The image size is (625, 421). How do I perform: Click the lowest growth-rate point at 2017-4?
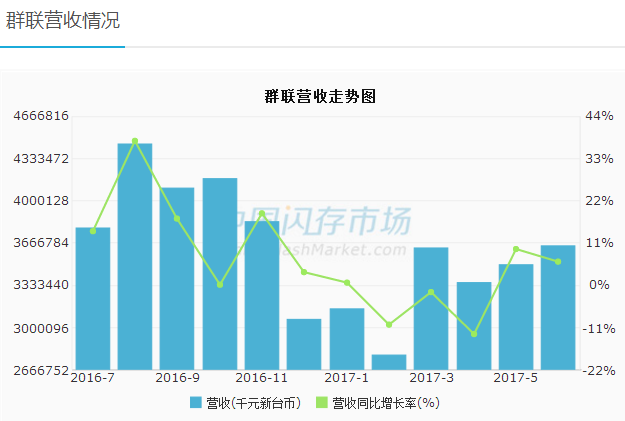[x=474, y=334]
